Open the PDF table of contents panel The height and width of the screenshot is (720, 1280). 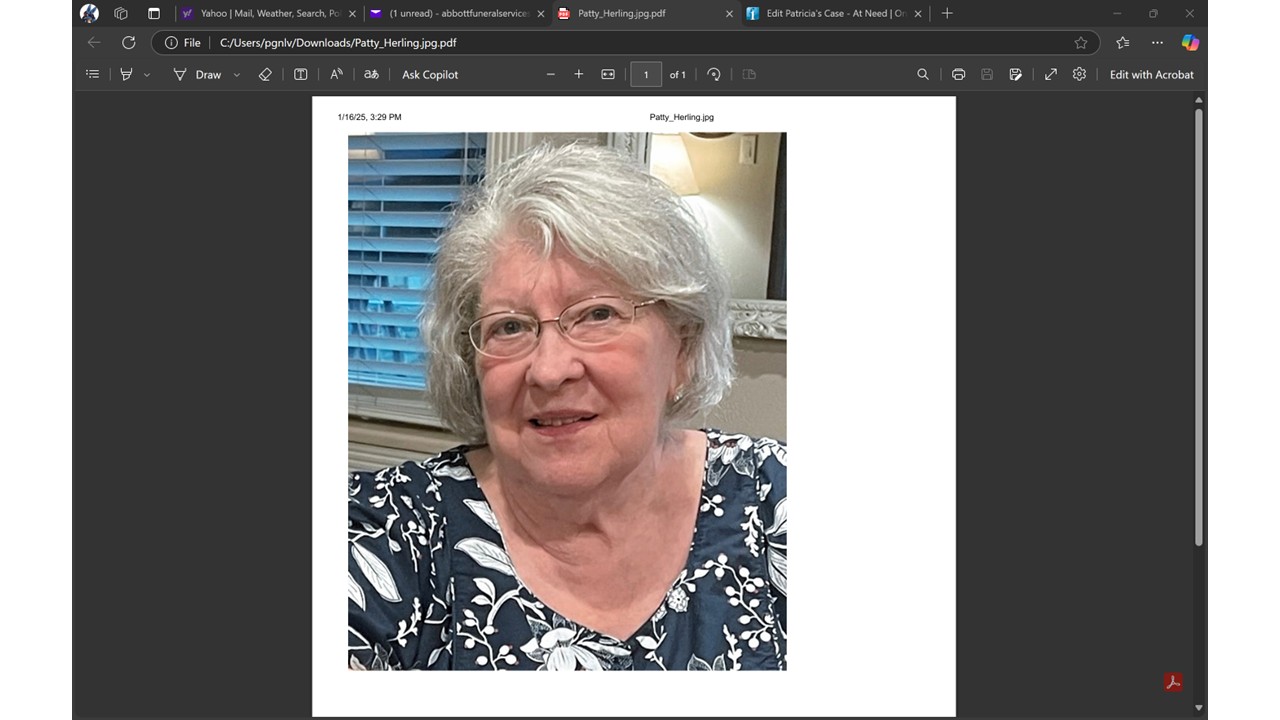(93, 74)
